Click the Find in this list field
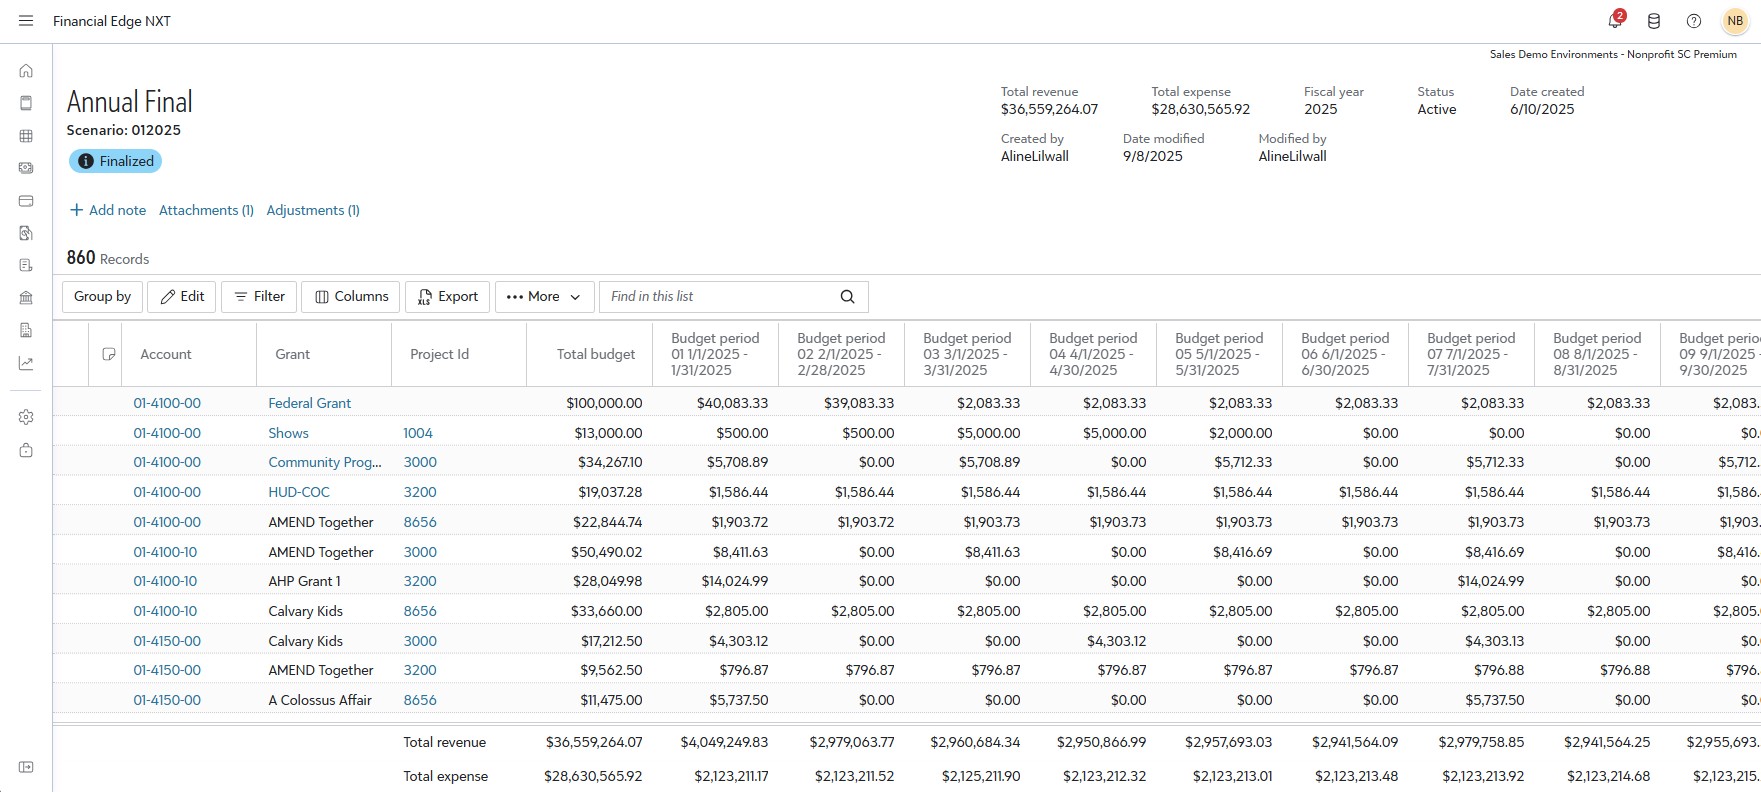Viewport: 1761px width, 792px height. coord(720,297)
